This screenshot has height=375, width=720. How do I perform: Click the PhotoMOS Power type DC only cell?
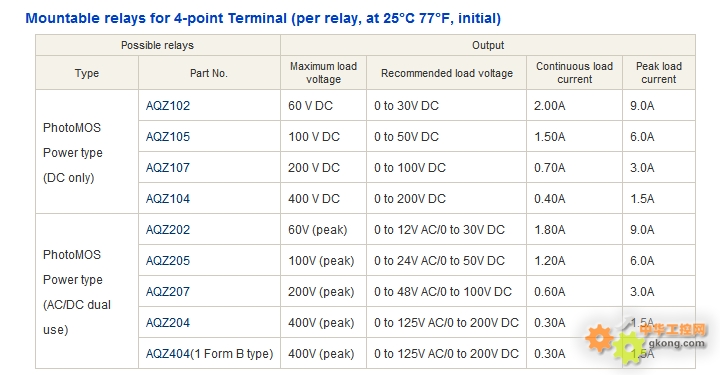pos(87,152)
